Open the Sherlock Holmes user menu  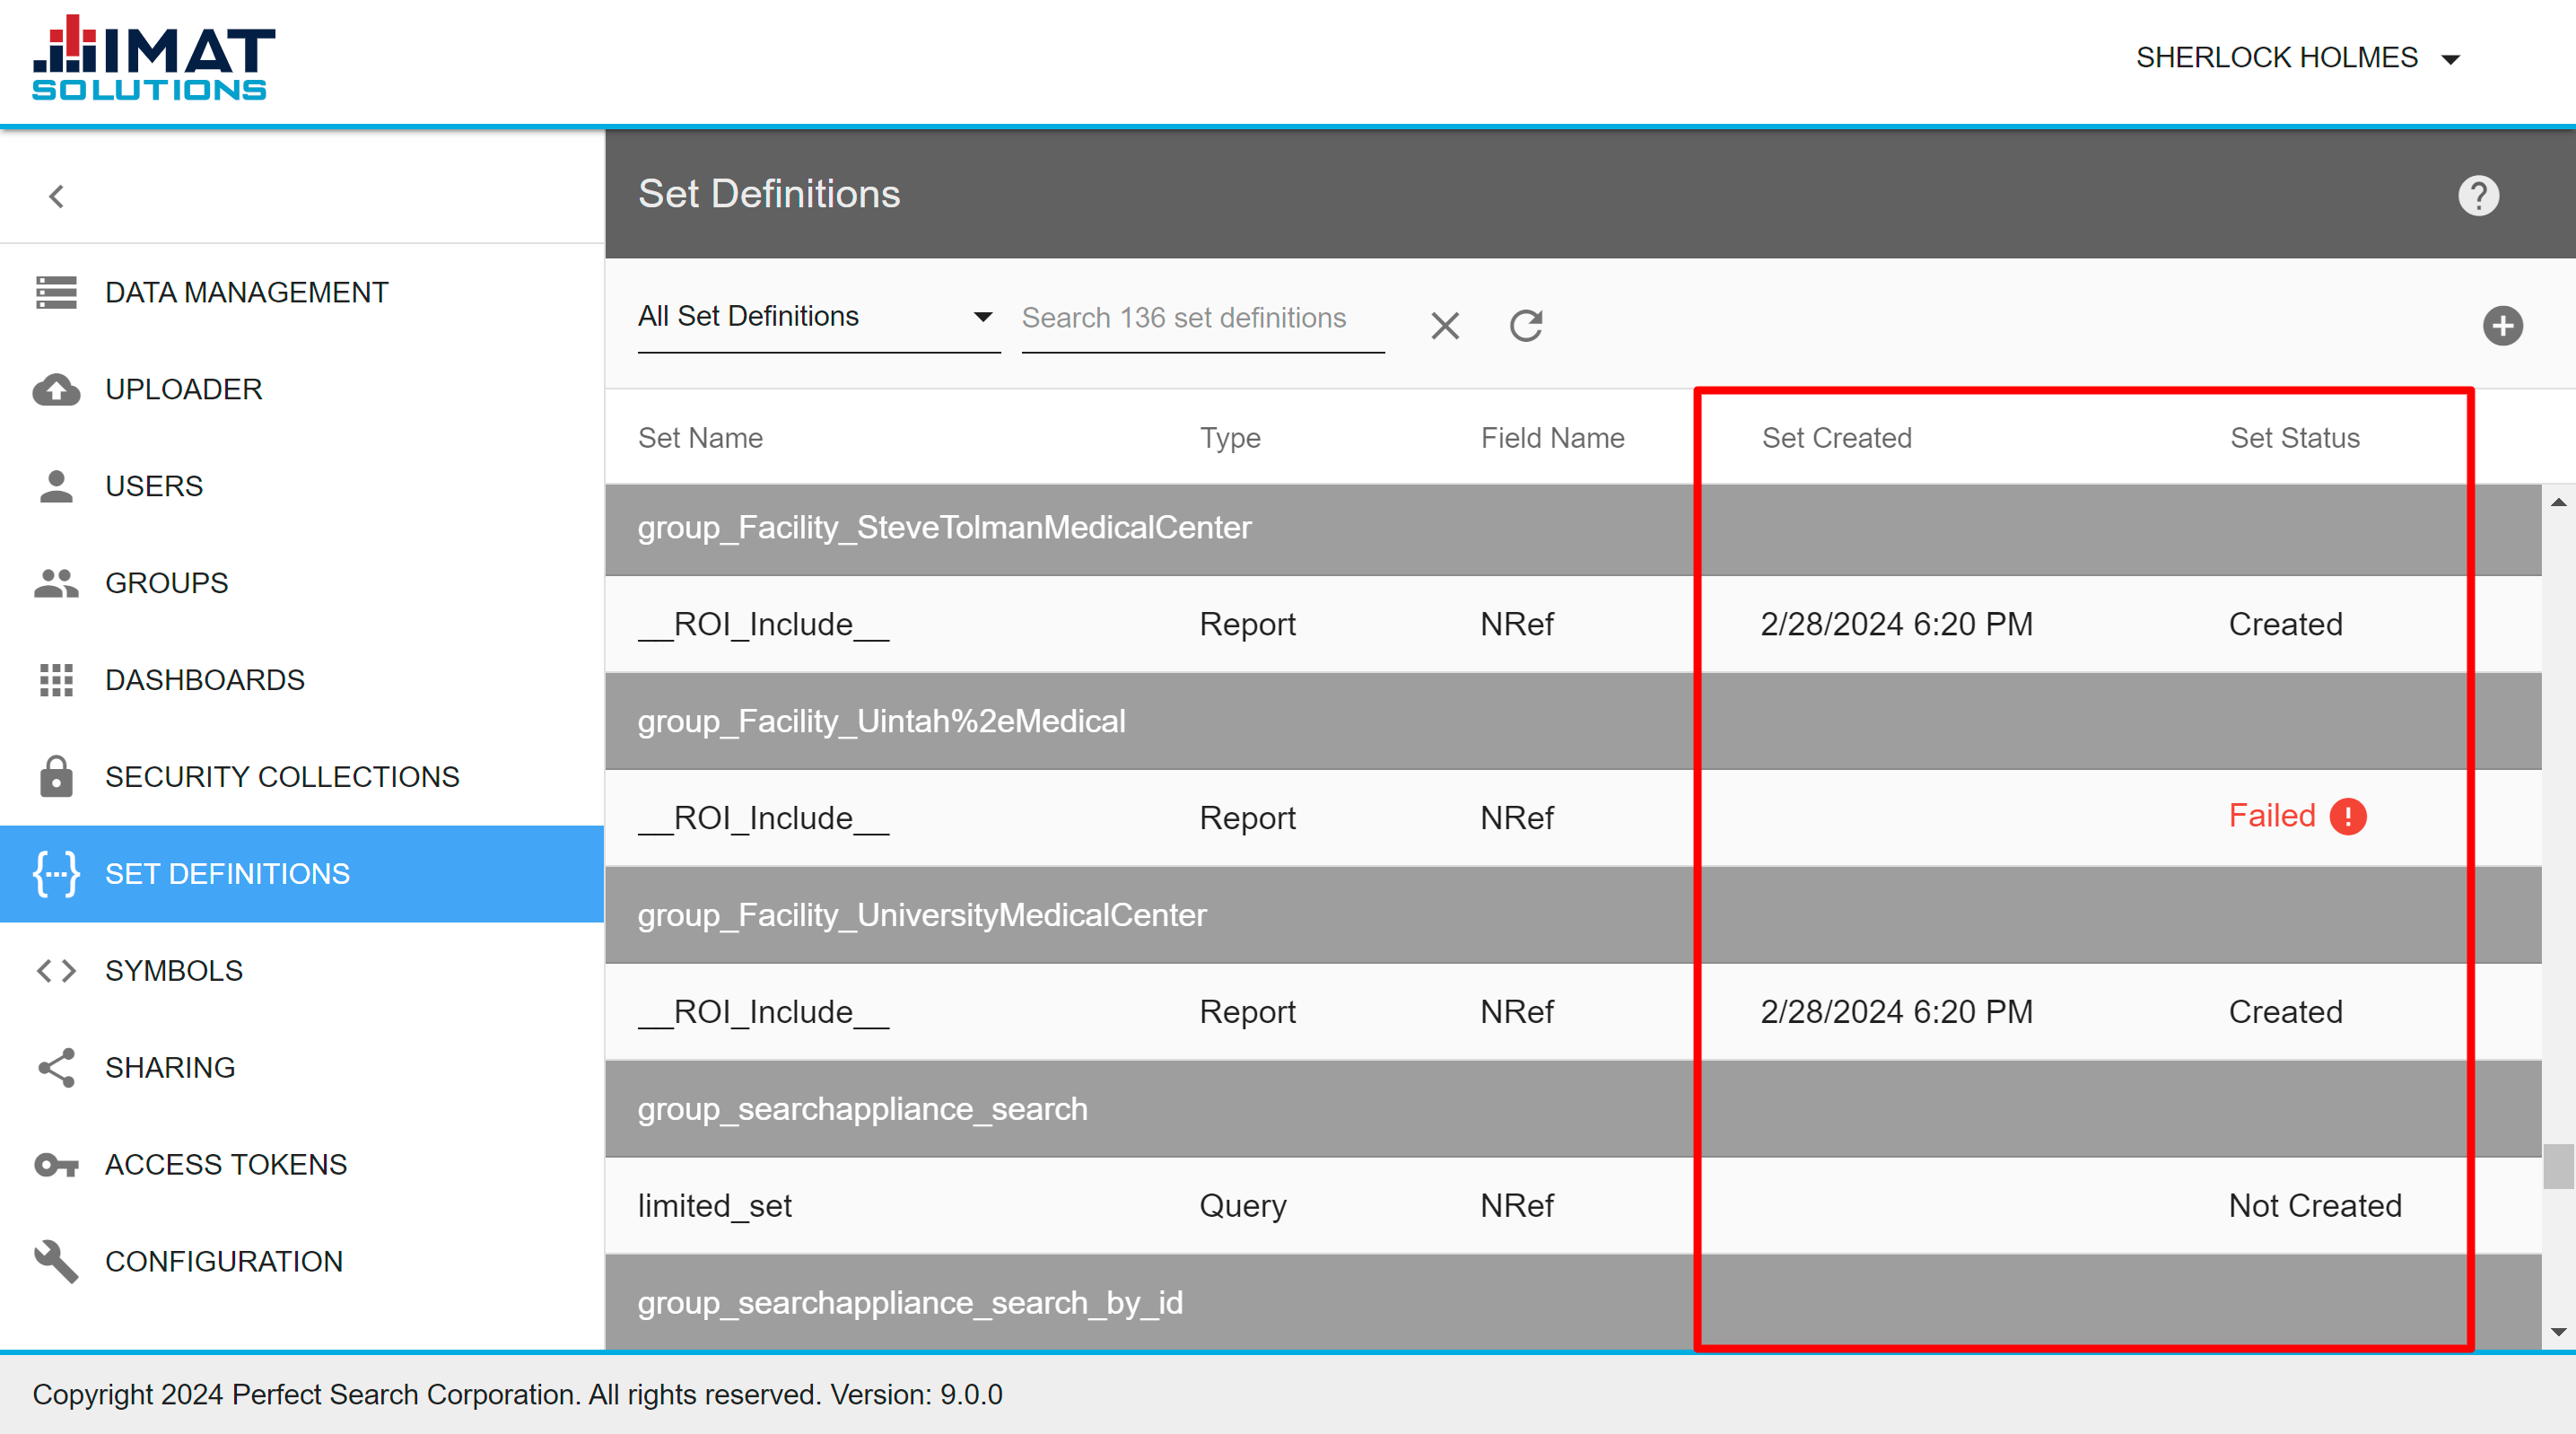click(x=2298, y=58)
